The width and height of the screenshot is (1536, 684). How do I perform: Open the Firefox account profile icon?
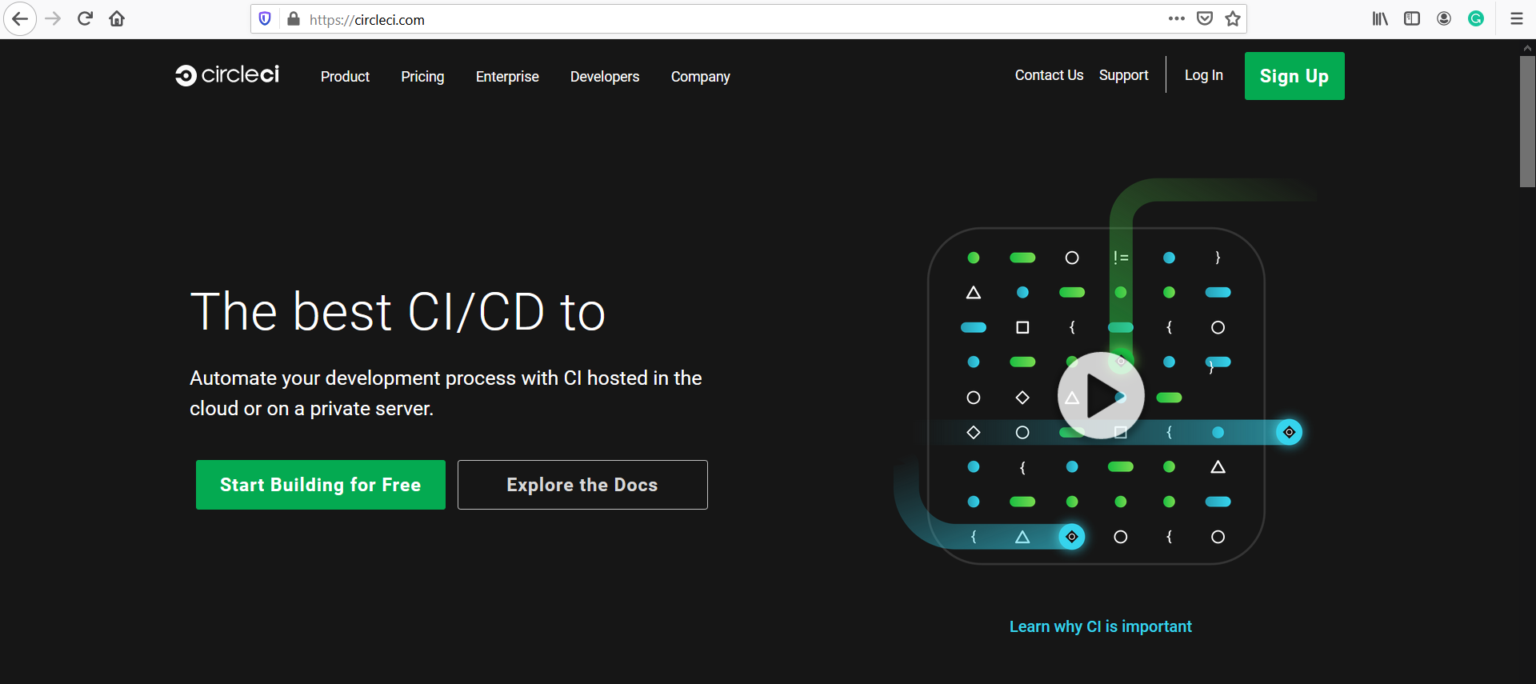[x=1444, y=19]
